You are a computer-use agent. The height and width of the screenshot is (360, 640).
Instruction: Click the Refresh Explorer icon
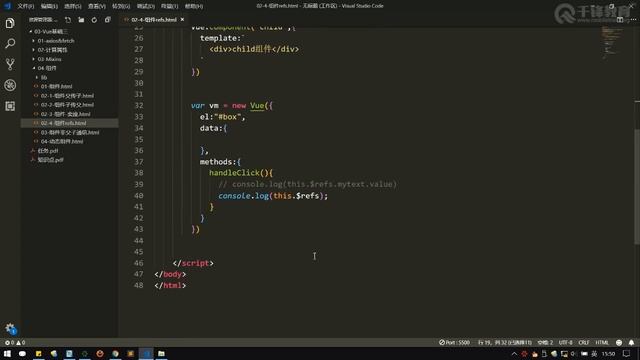pyautogui.click(x=94, y=20)
